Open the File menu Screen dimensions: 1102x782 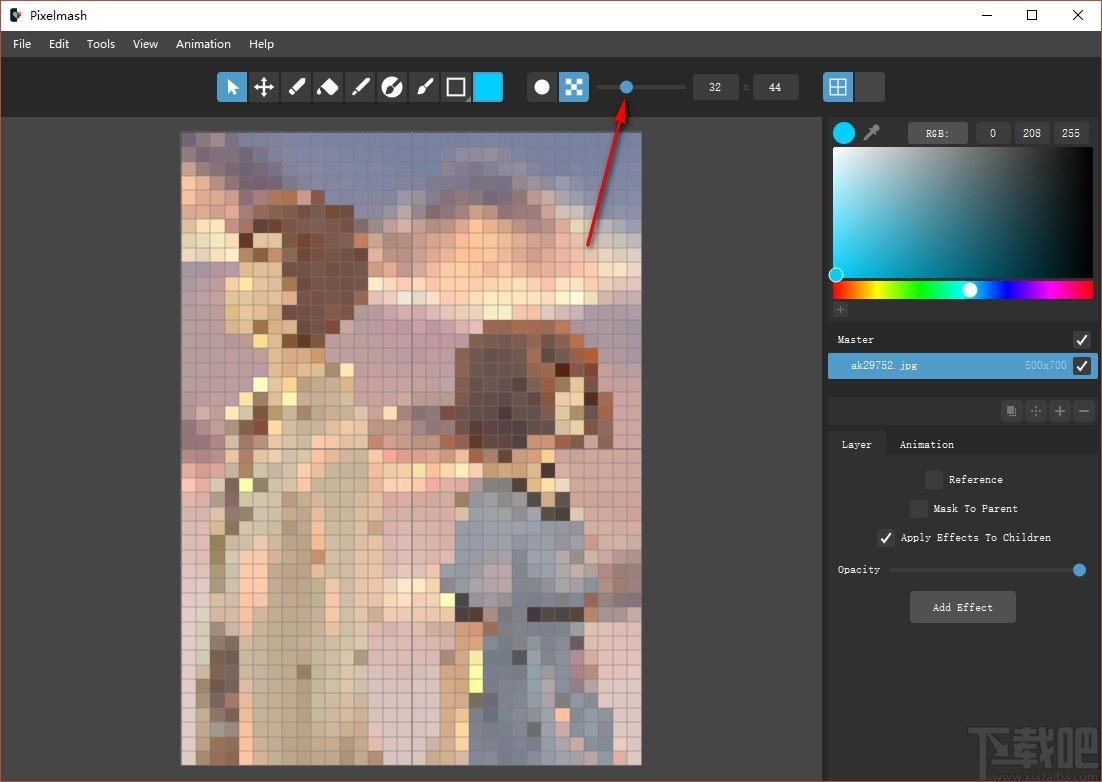(x=22, y=44)
